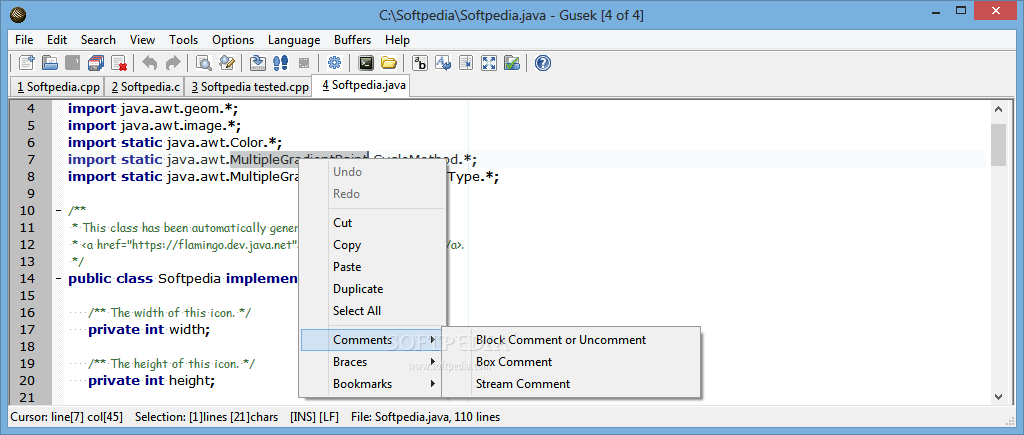Open the File menu

(x=24, y=40)
